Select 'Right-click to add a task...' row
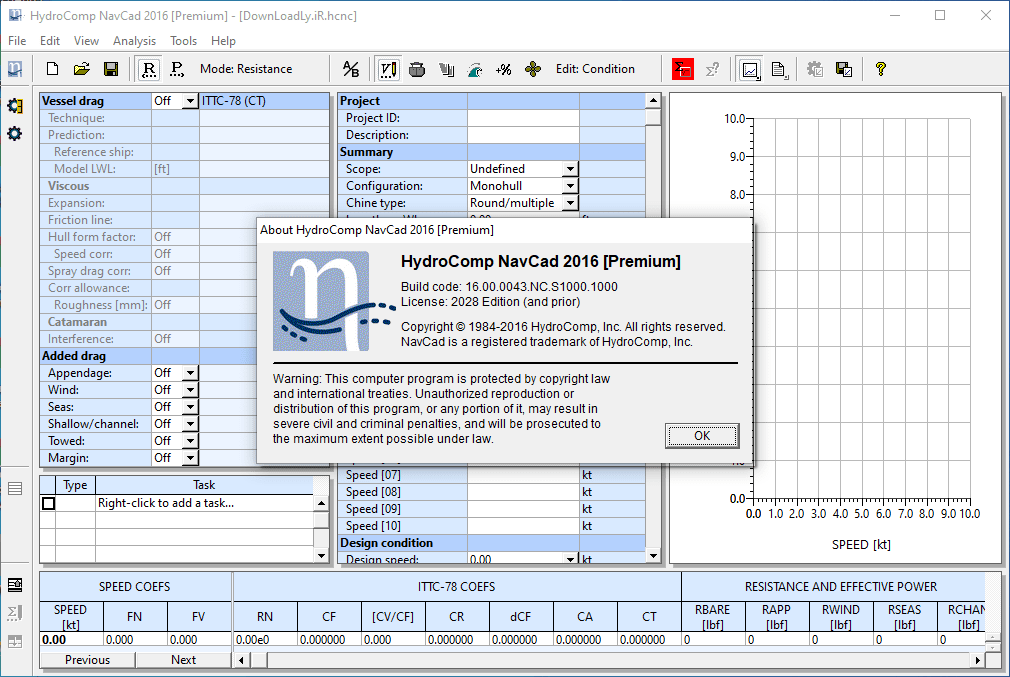The height and width of the screenshot is (677, 1010). tap(204, 503)
